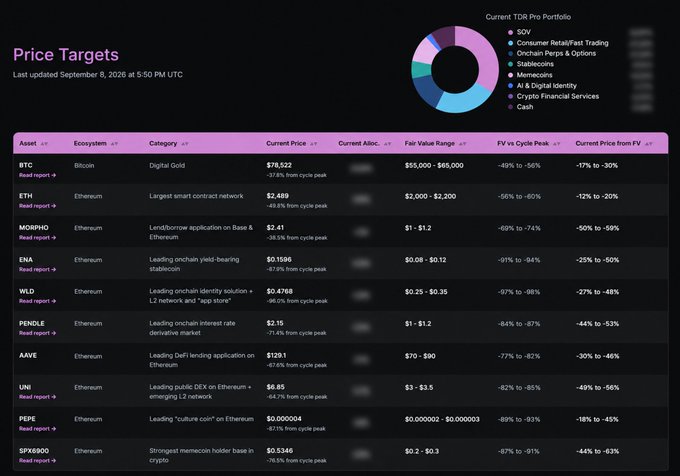
Task: Click Largest smart contract network cell
Action: 196,196
